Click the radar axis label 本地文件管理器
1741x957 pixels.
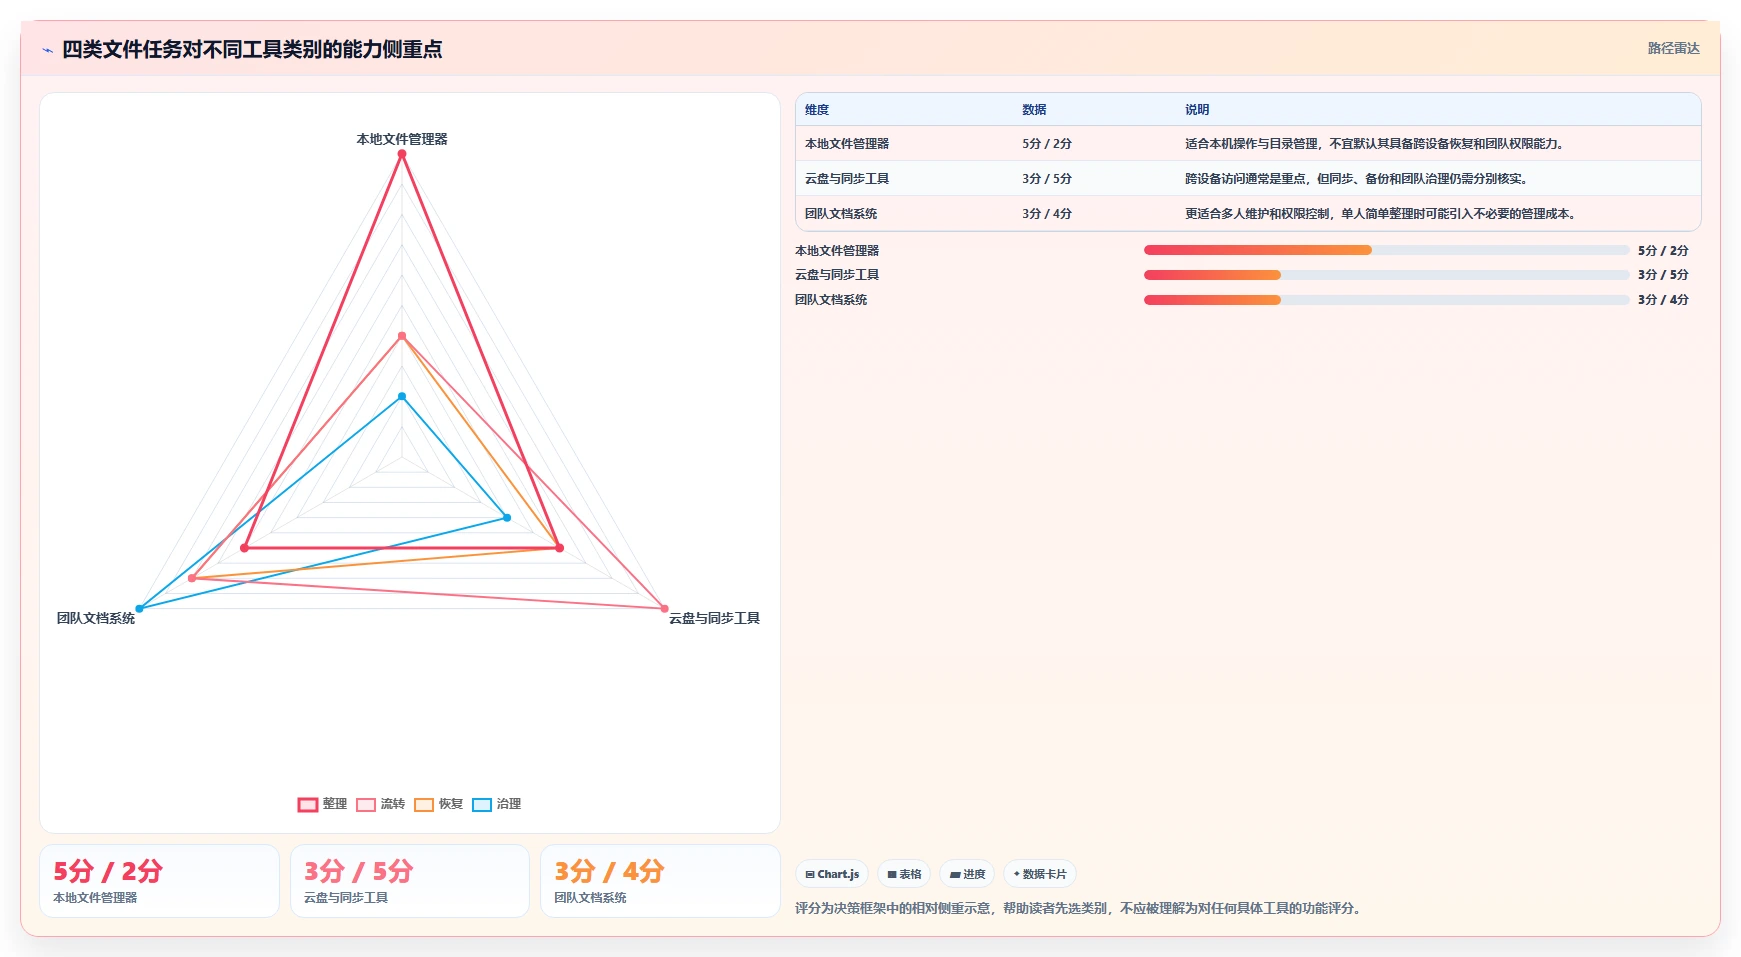pyautogui.click(x=402, y=139)
